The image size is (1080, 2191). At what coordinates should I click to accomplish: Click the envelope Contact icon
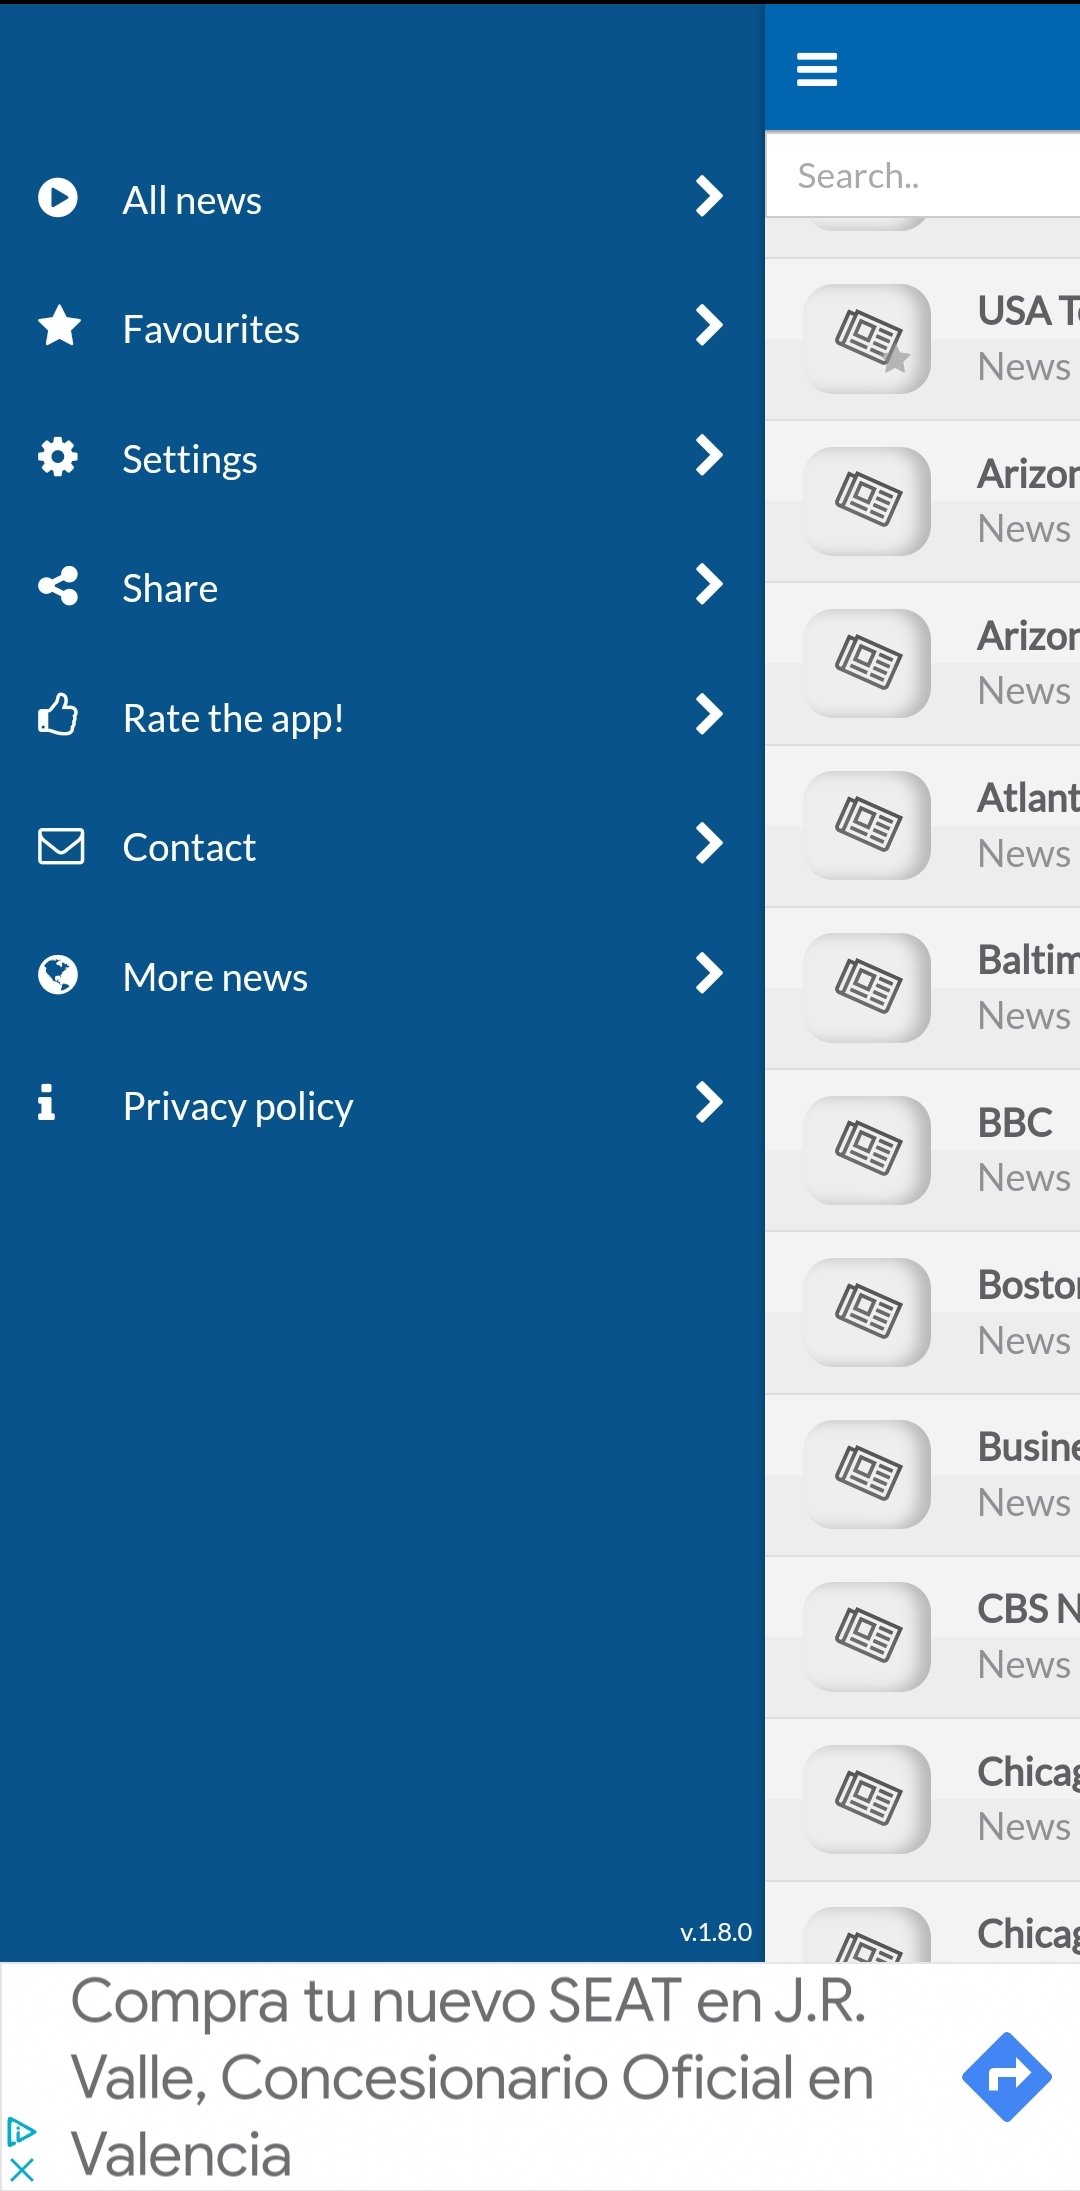coord(60,846)
